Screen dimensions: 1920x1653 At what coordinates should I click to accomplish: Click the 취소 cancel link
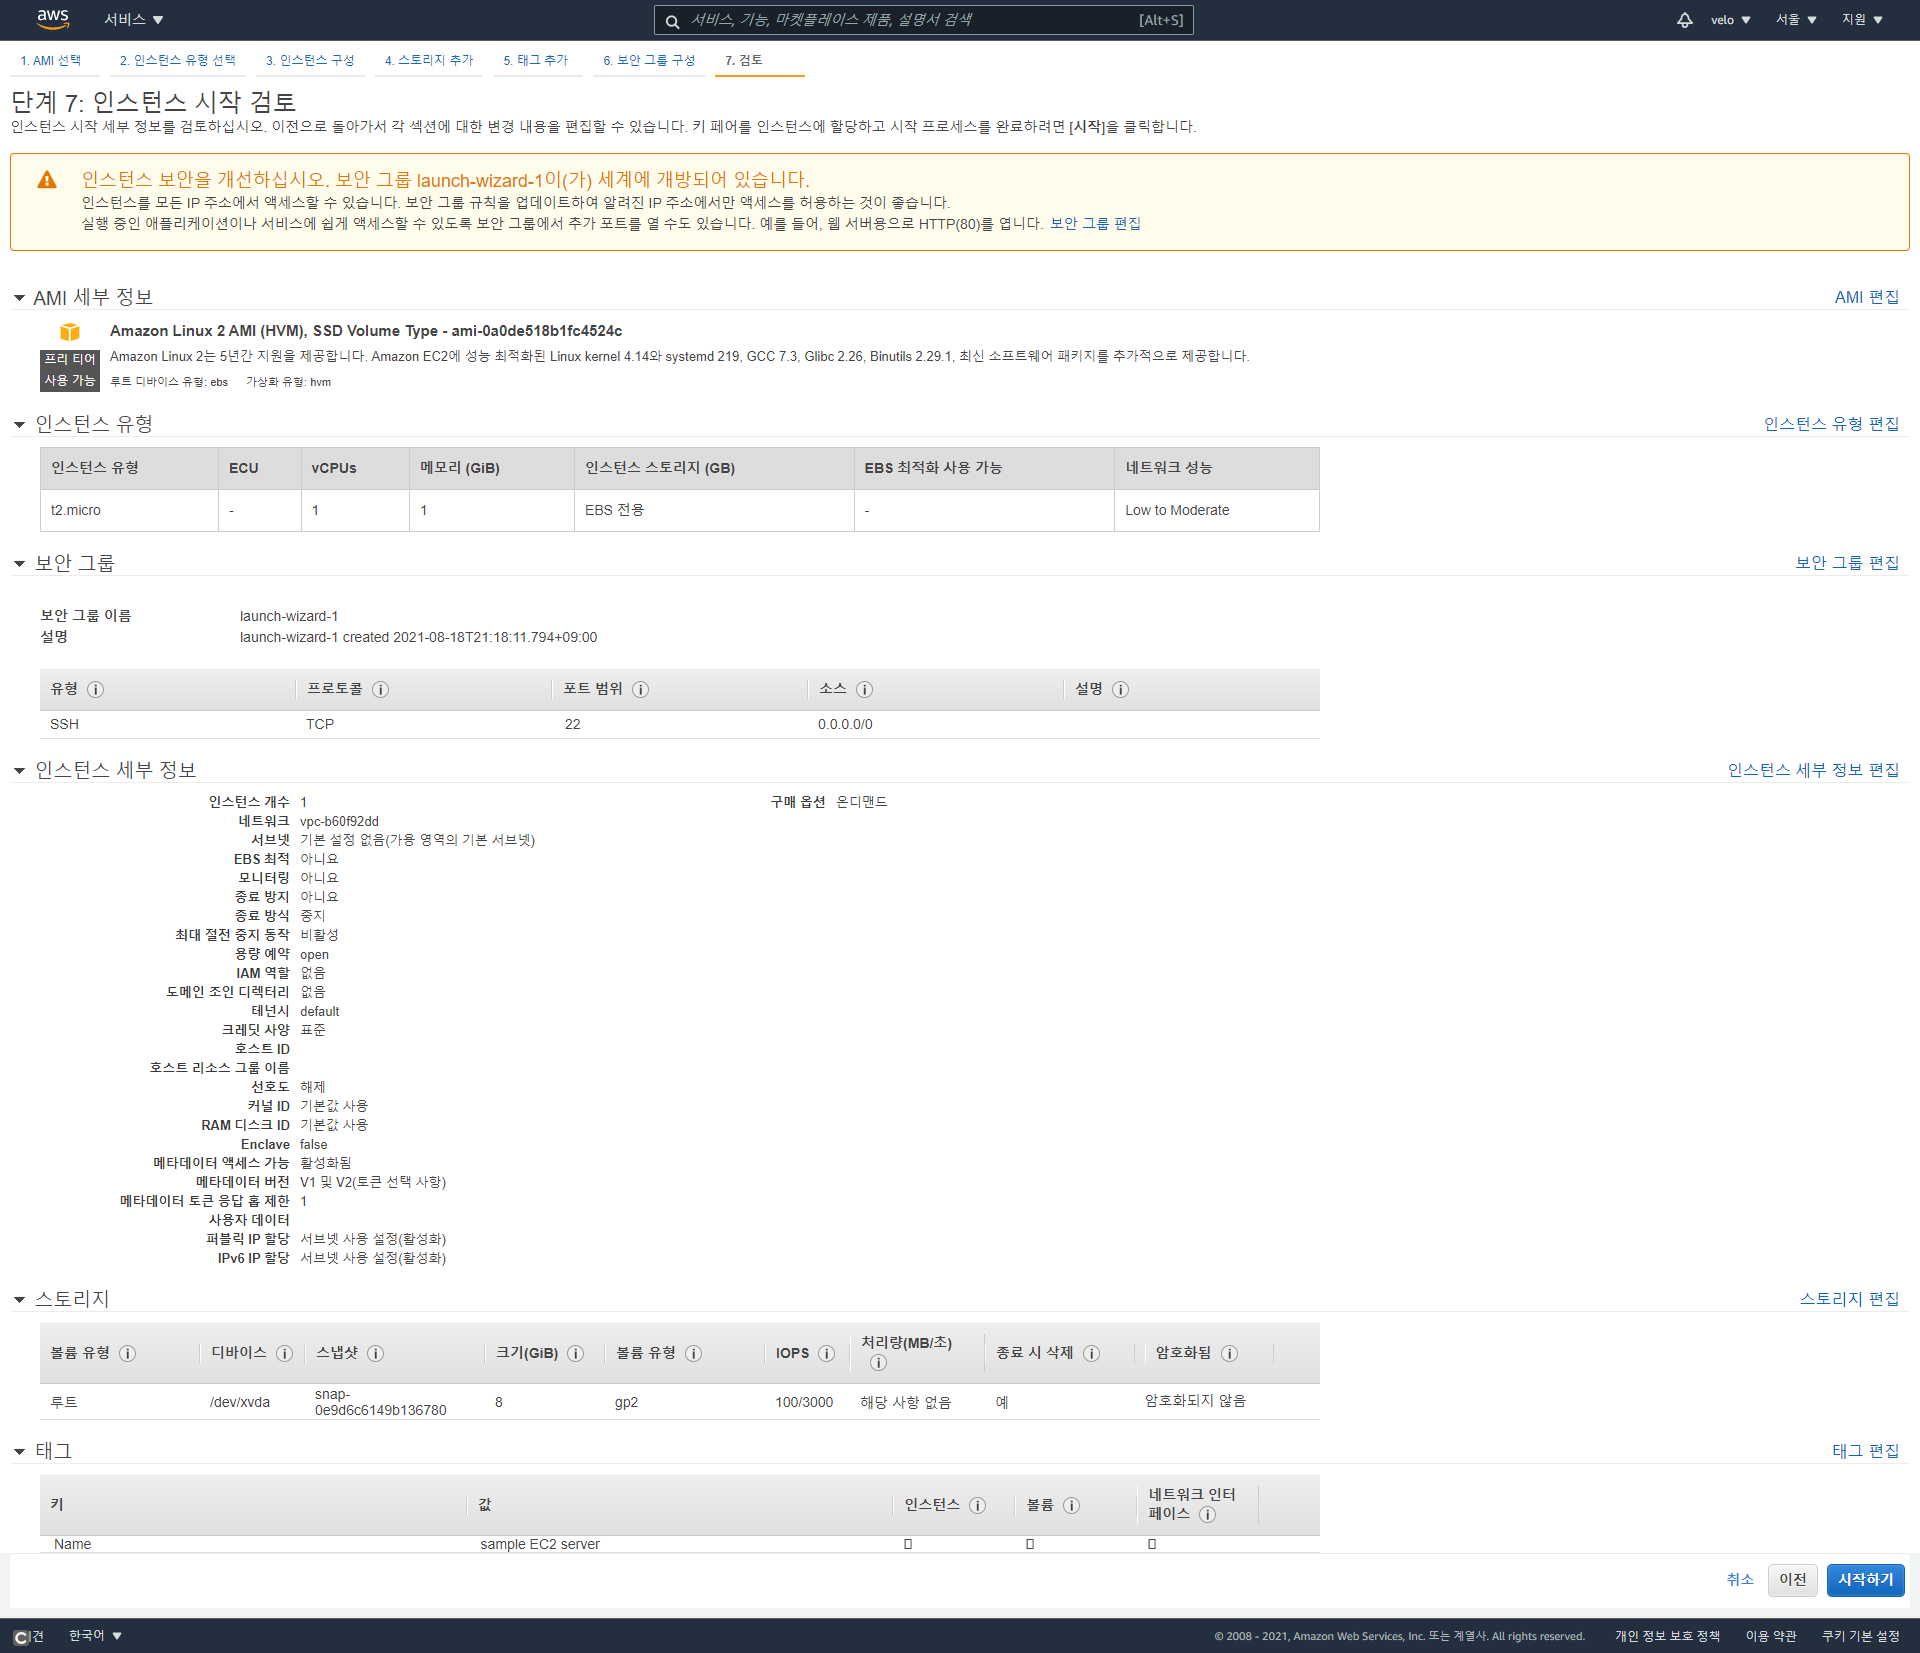coord(1740,1580)
